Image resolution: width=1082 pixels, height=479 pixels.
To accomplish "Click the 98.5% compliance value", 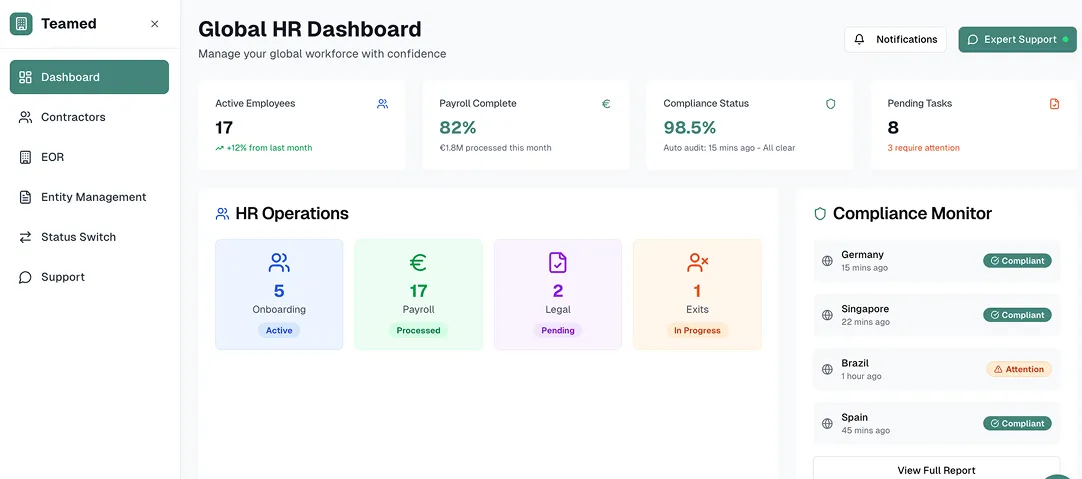I will (689, 128).
